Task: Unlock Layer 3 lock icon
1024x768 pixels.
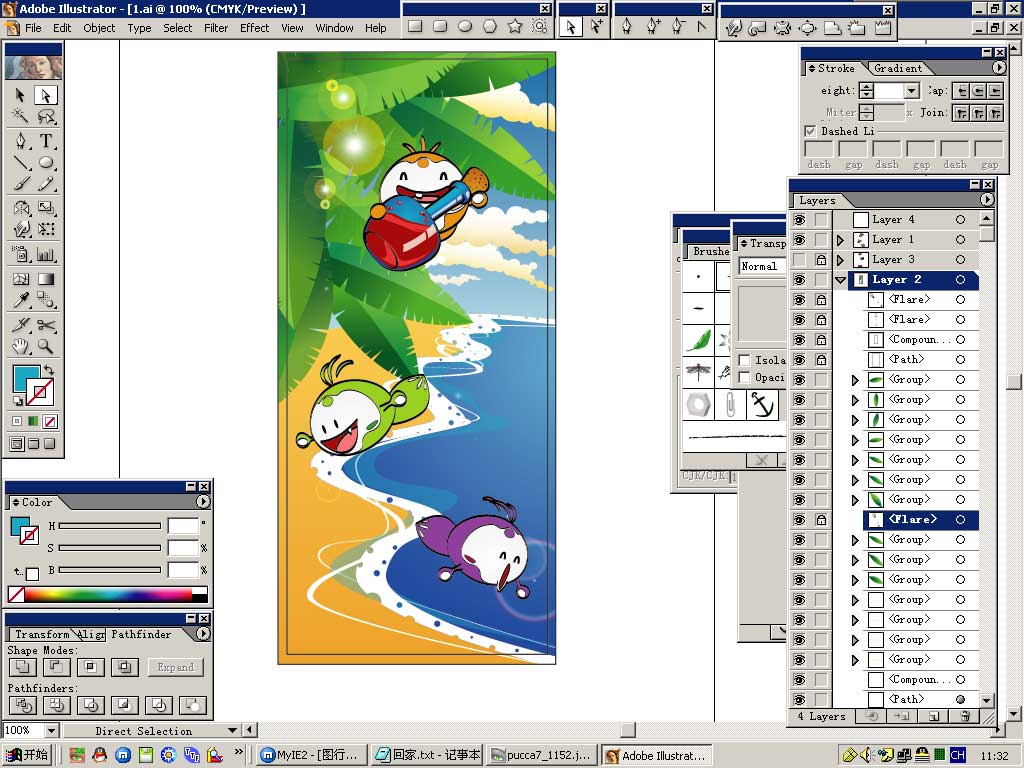Action: tap(822, 260)
